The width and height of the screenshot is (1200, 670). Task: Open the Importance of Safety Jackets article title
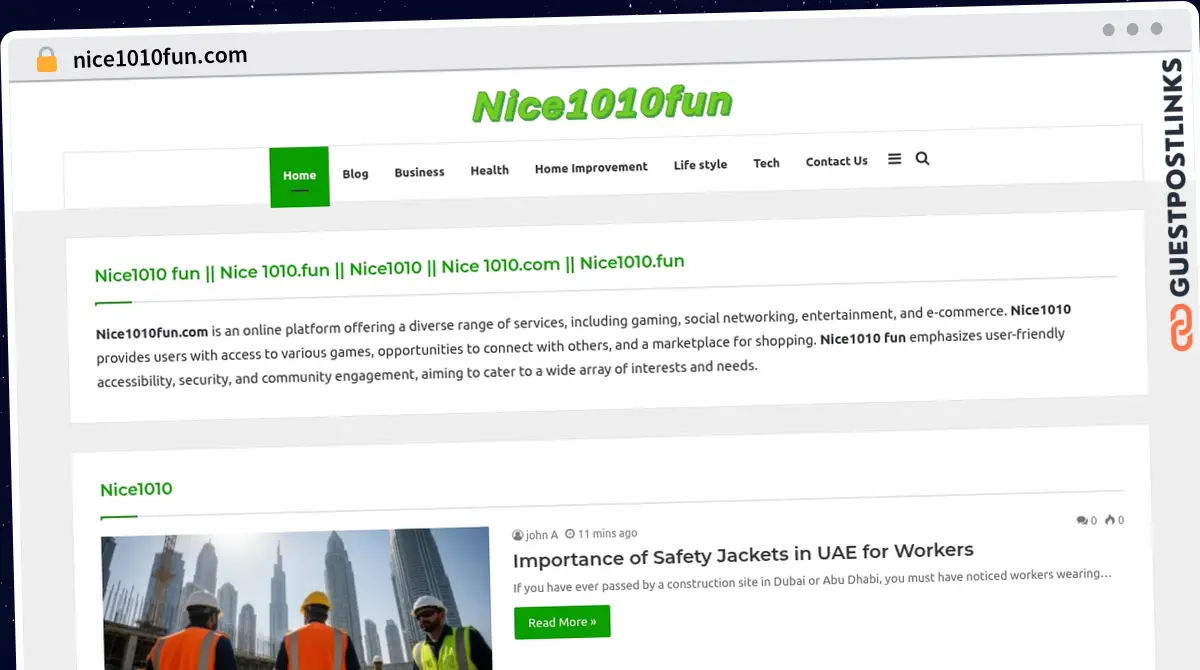point(743,552)
